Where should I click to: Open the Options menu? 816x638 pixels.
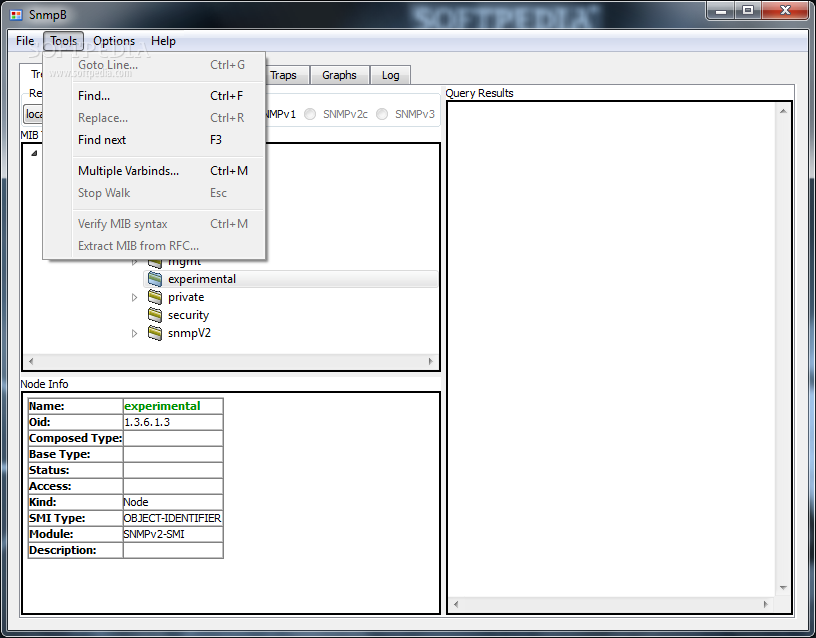tap(114, 41)
